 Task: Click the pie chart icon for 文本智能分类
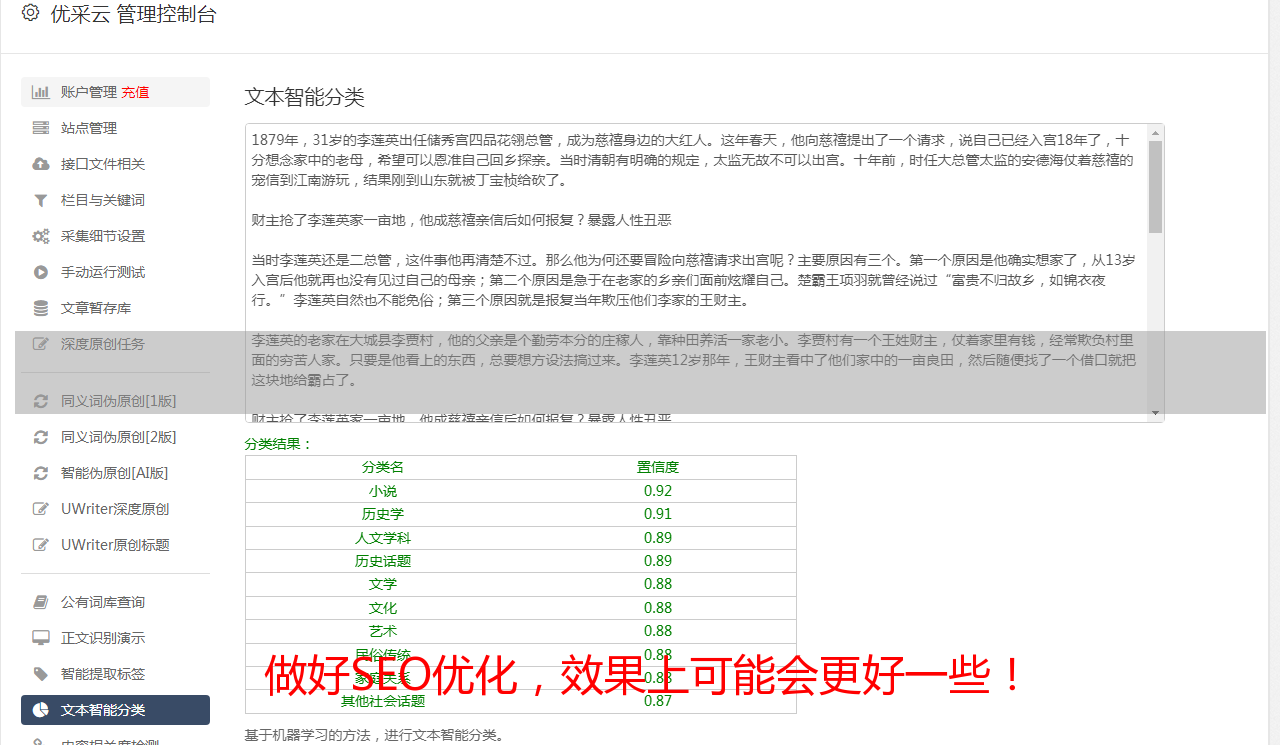pyautogui.click(x=41, y=710)
